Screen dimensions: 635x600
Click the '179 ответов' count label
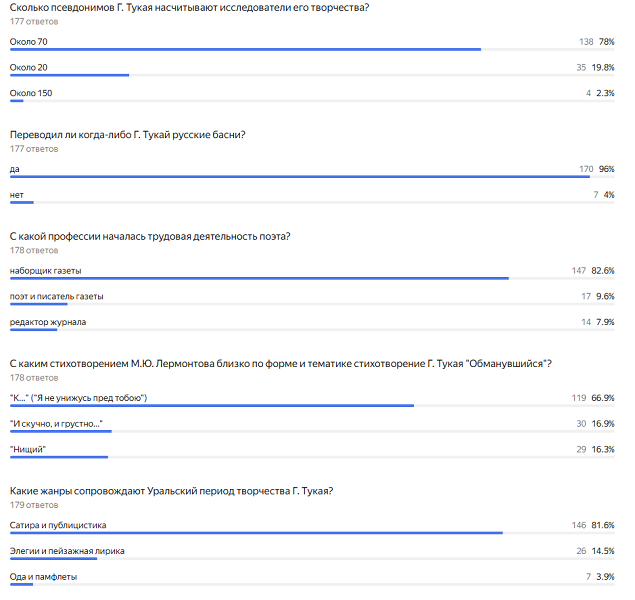[x=35, y=505]
